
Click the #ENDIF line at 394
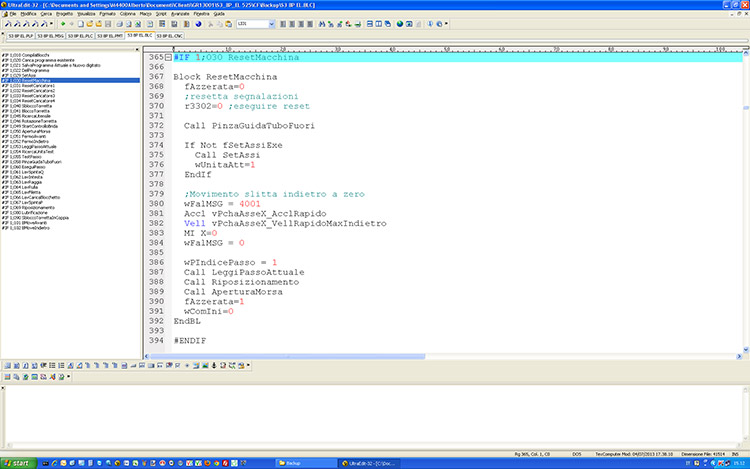189,341
